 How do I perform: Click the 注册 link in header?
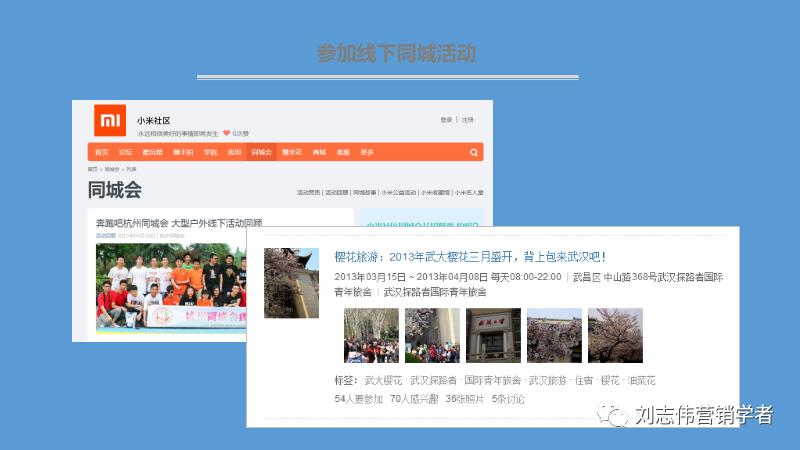tap(468, 119)
